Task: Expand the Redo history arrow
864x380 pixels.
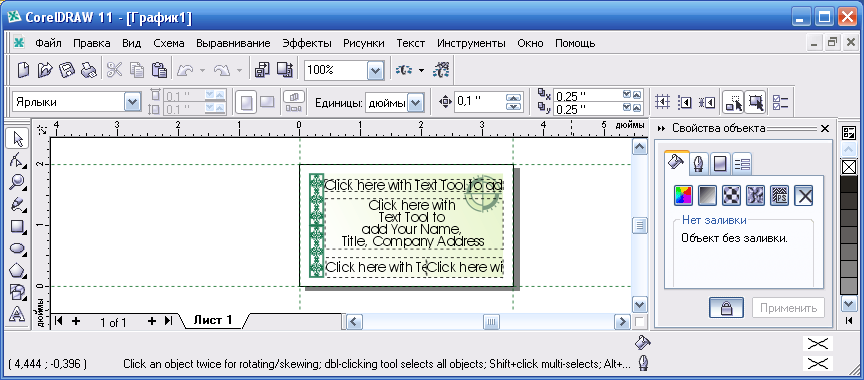Action: pos(239,70)
